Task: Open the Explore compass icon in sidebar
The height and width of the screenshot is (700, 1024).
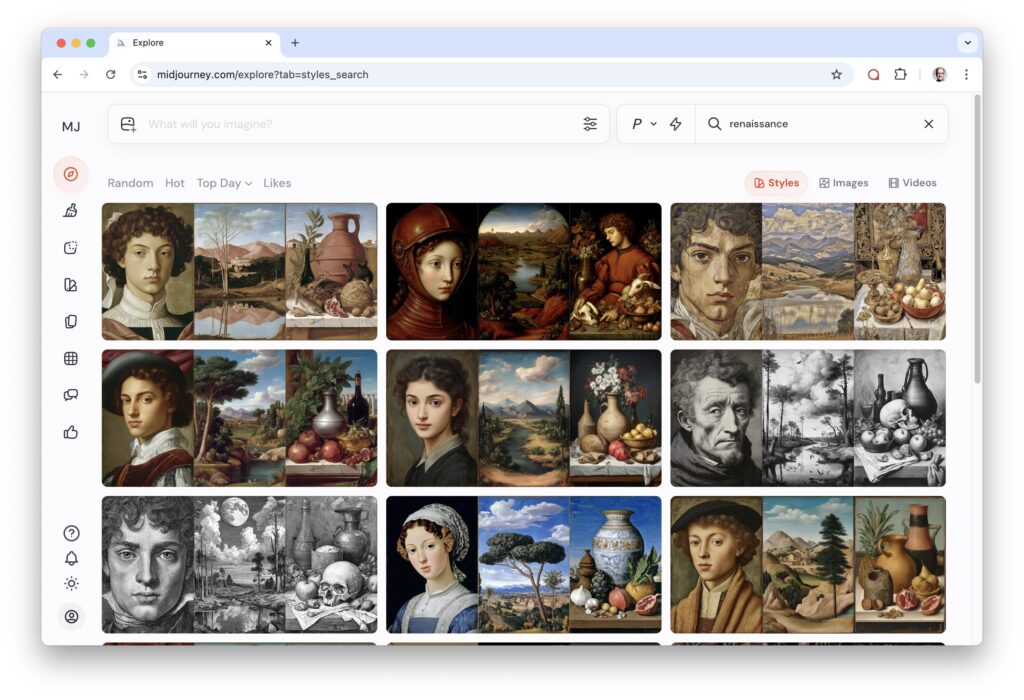Action: pyautogui.click(x=70, y=174)
